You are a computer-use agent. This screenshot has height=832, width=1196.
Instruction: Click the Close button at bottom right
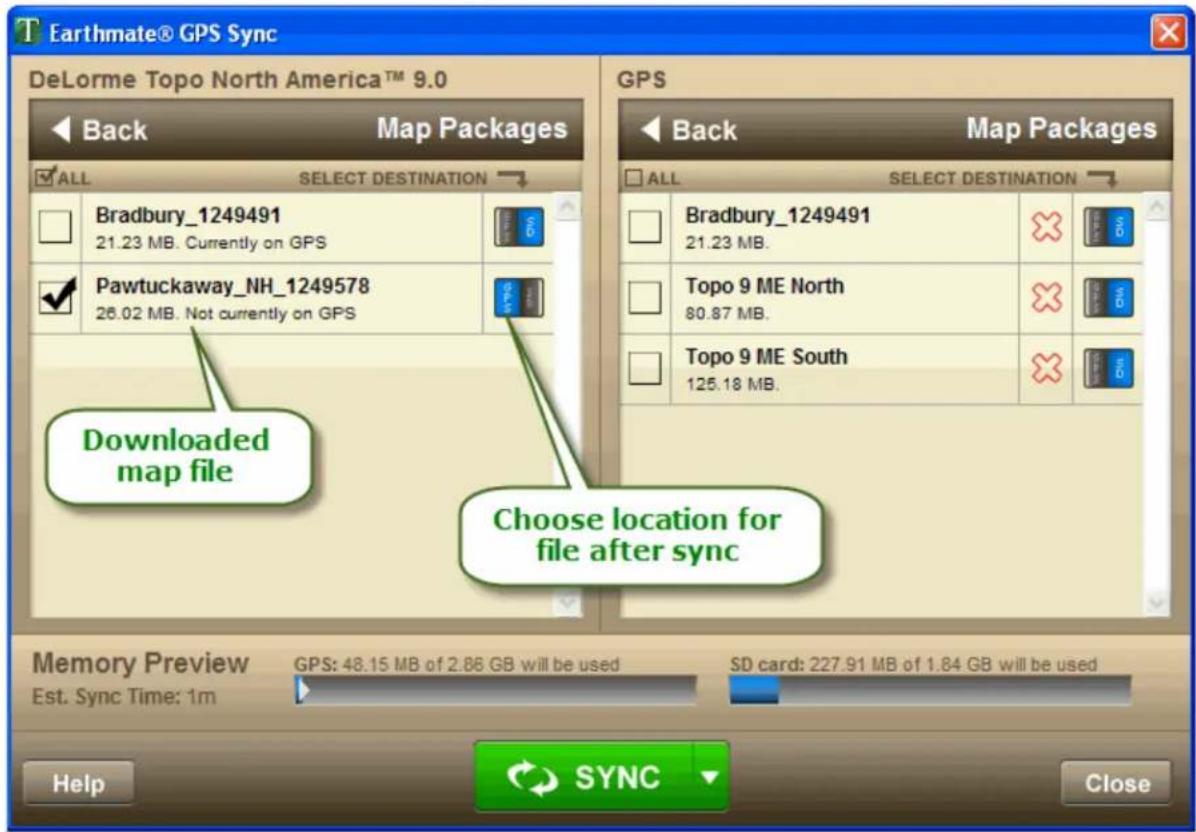[1116, 783]
